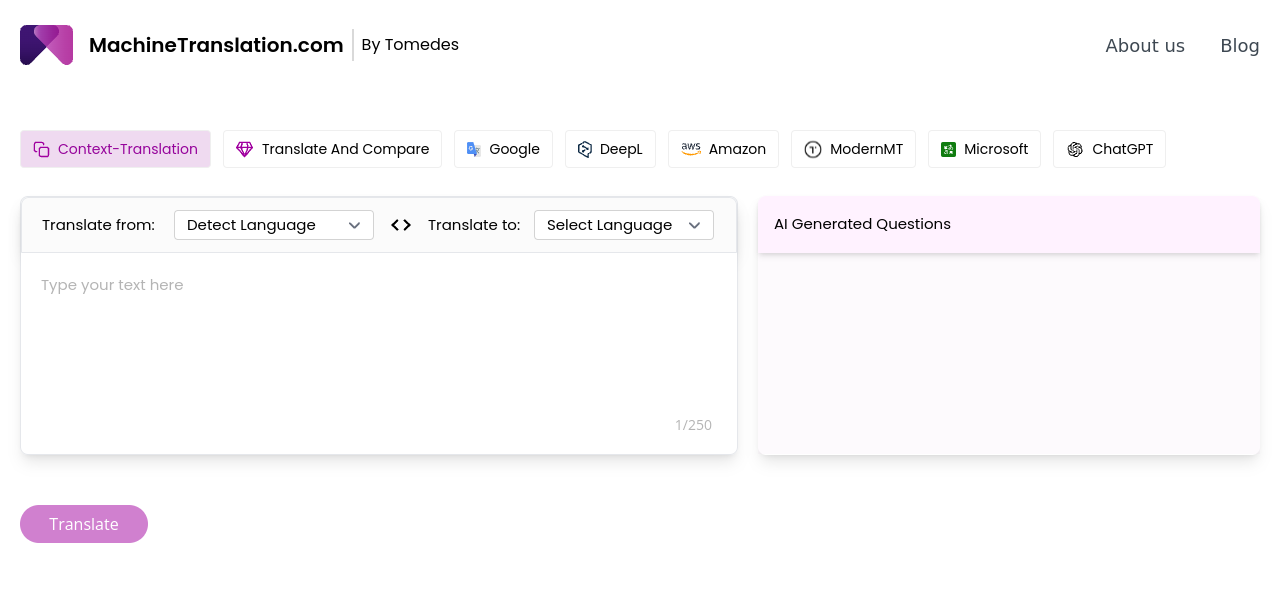Go to the Blog link
Image resolution: width=1280 pixels, height=600 pixels.
click(1239, 46)
